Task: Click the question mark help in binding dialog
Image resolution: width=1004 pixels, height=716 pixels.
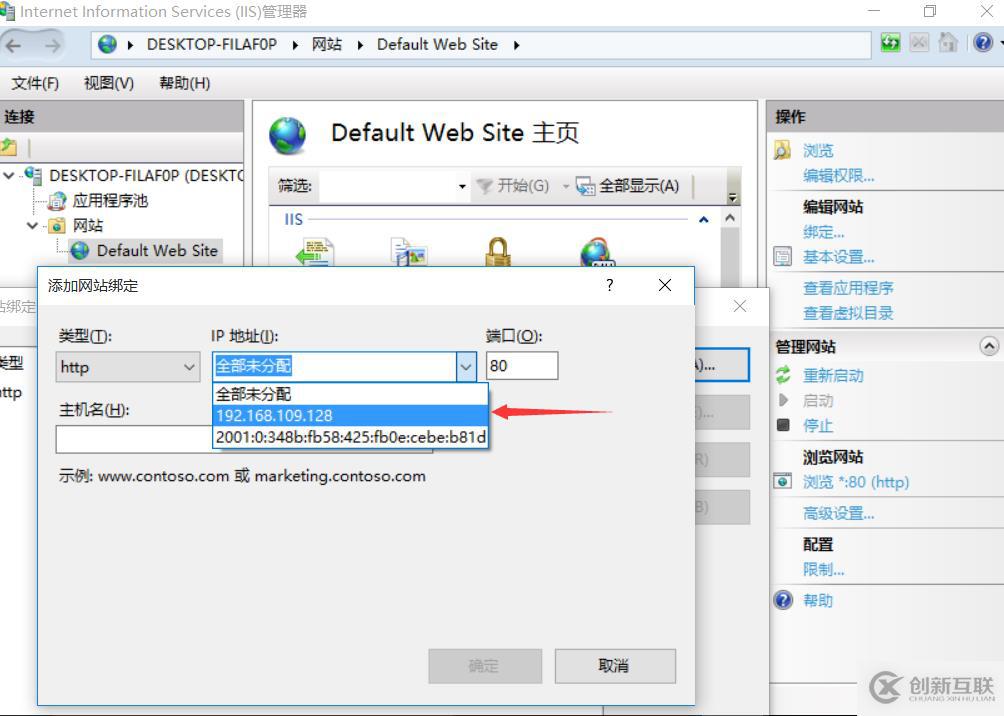Action: (610, 285)
